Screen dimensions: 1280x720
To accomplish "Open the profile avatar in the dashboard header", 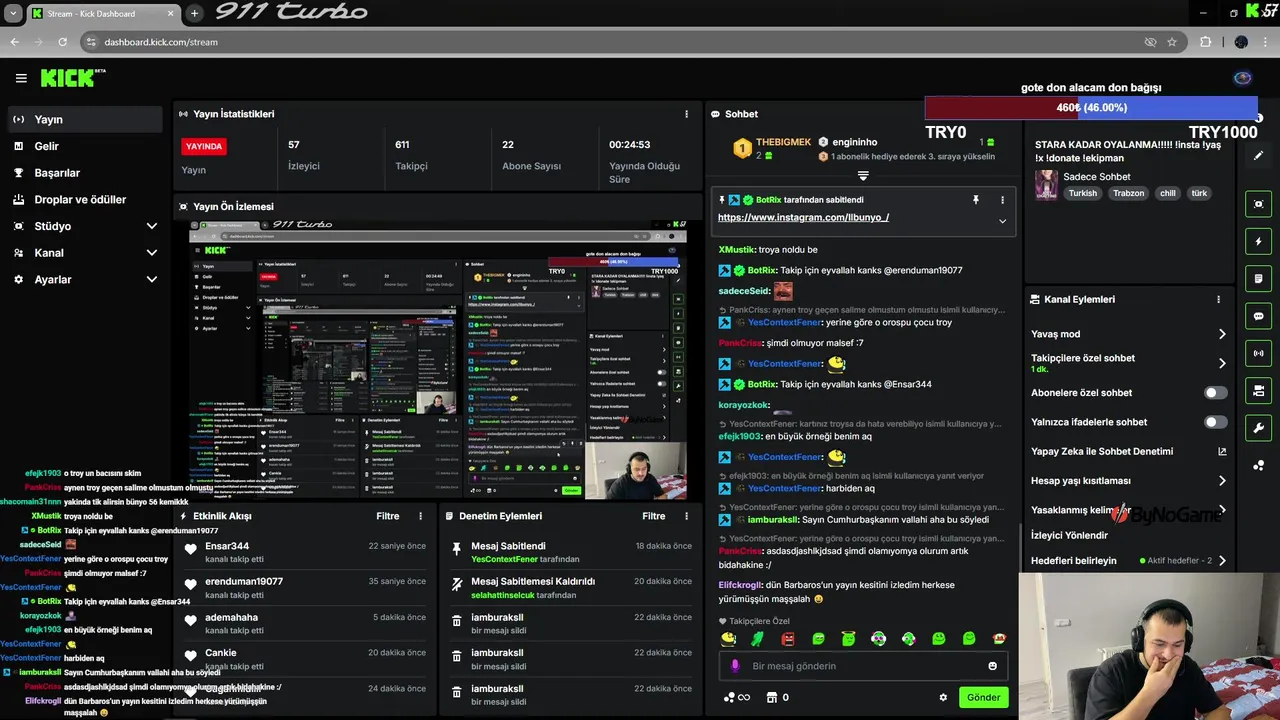I will pyautogui.click(x=1243, y=78).
